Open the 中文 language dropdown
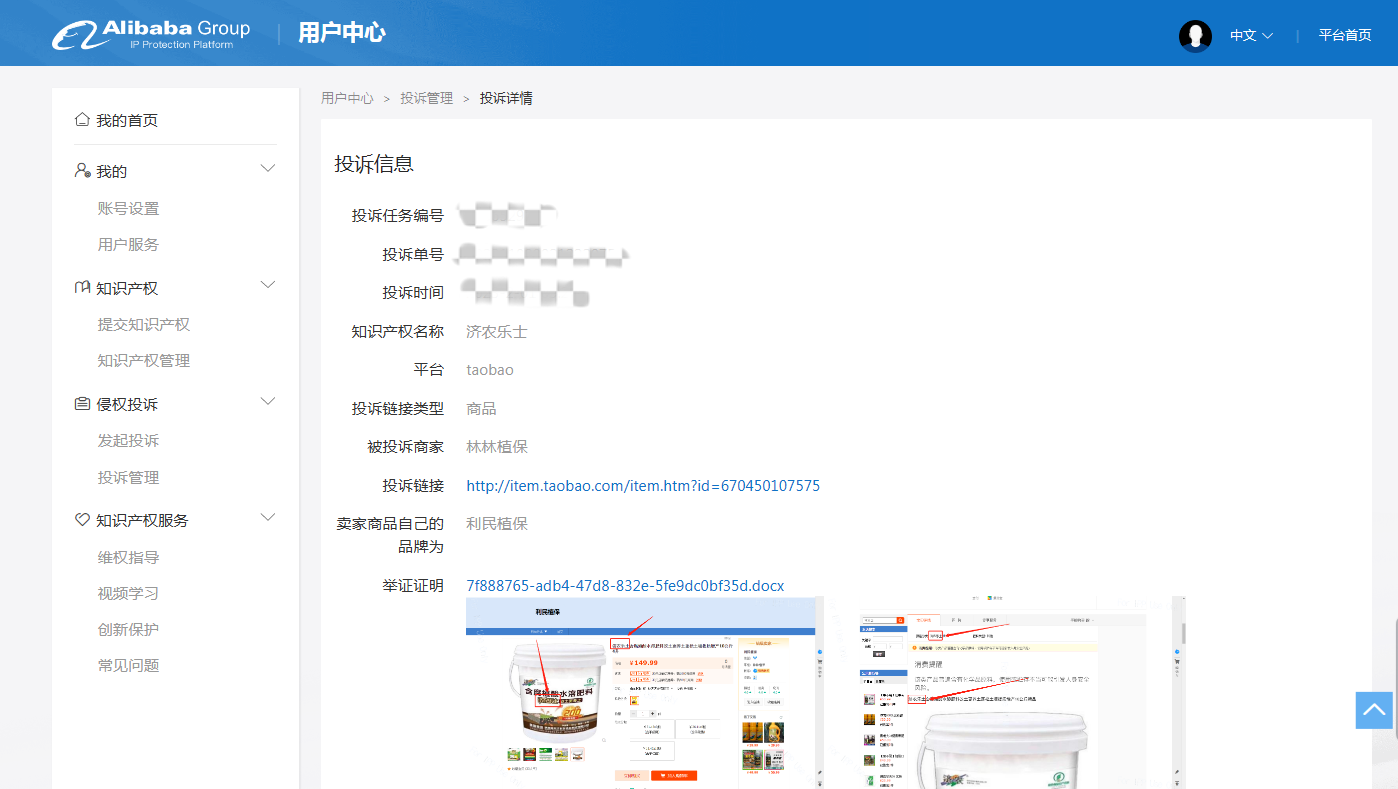 pos(1251,35)
